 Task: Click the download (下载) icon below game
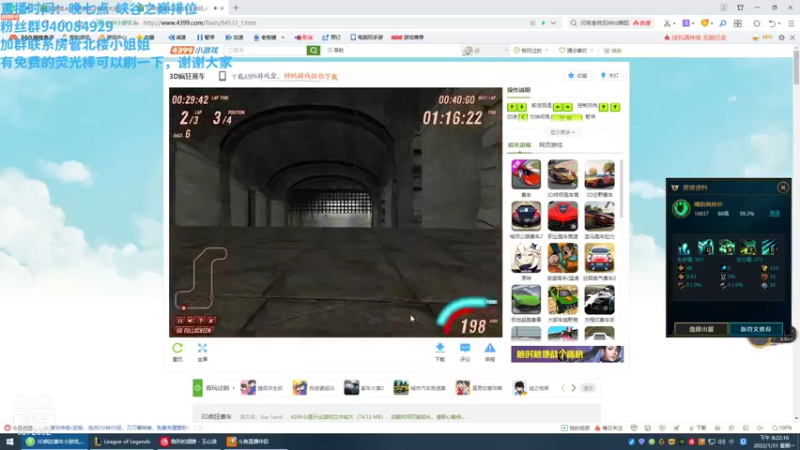pyautogui.click(x=440, y=348)
